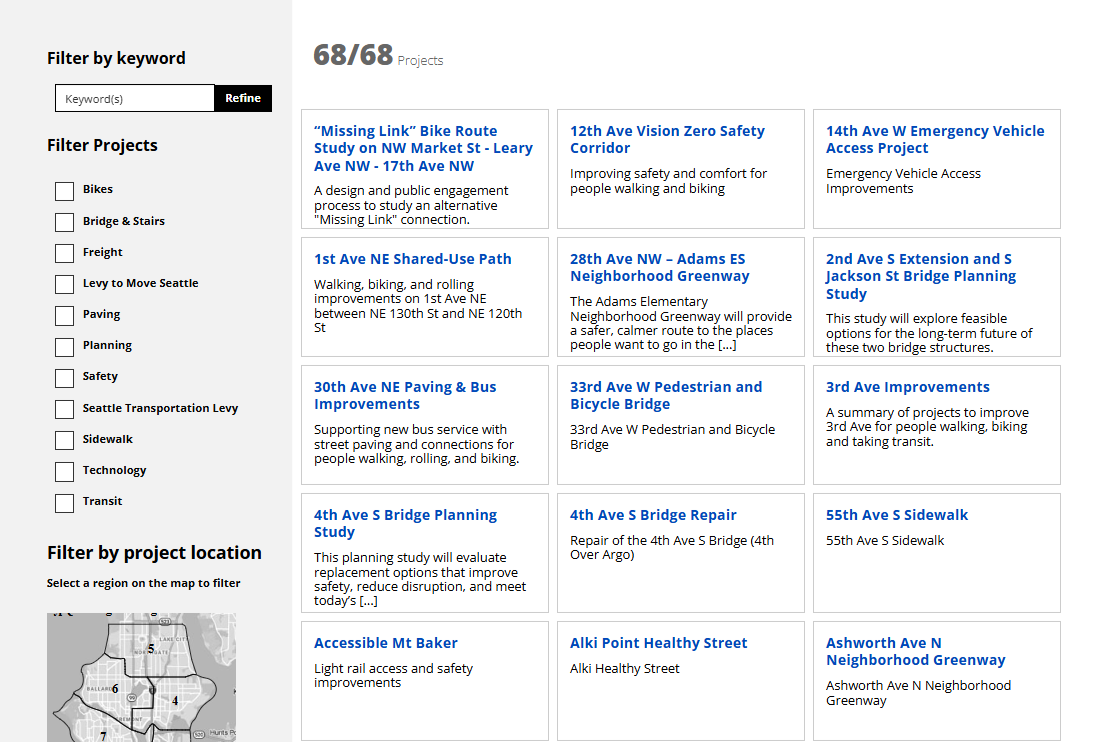
Task: Click 'Emergency Vehicle Access Improvements' text
Action: click(903, 181)
